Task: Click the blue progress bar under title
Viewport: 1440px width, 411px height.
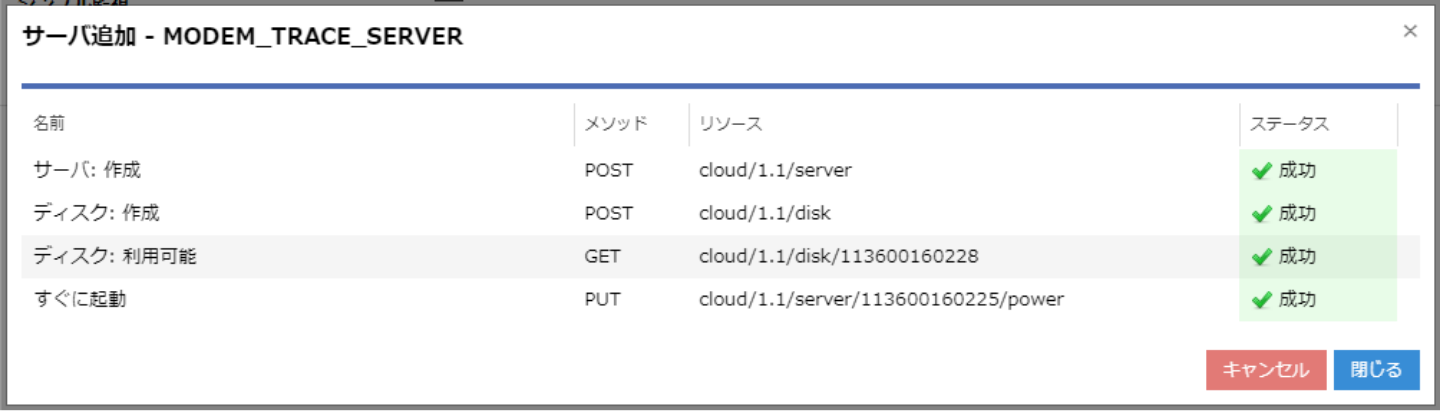Action: pyautogui.click(x=720, y=86)
